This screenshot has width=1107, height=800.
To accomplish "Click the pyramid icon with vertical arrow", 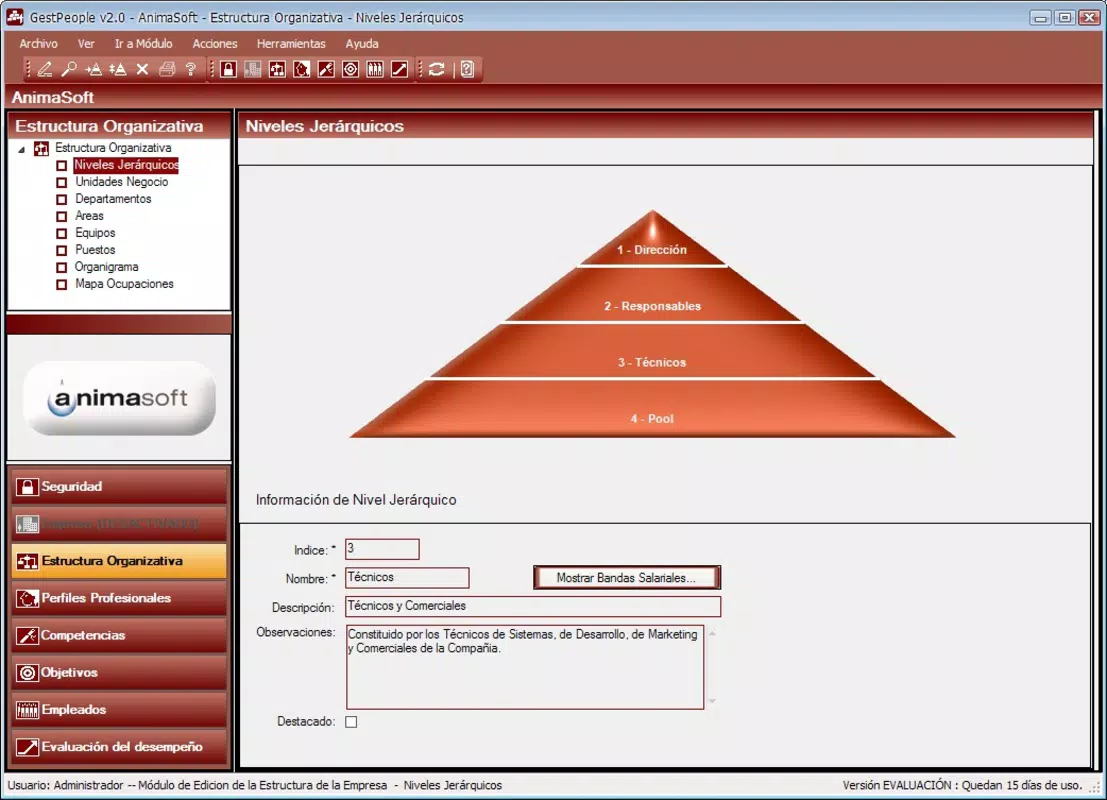I will 118,69.
